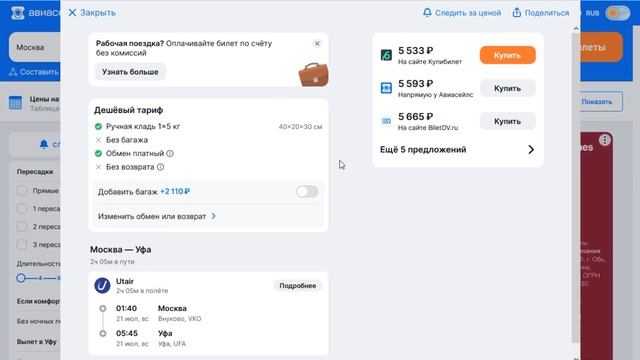Toggle the switch next to RUB in header

pyautogui.click(x=618, y=13)
